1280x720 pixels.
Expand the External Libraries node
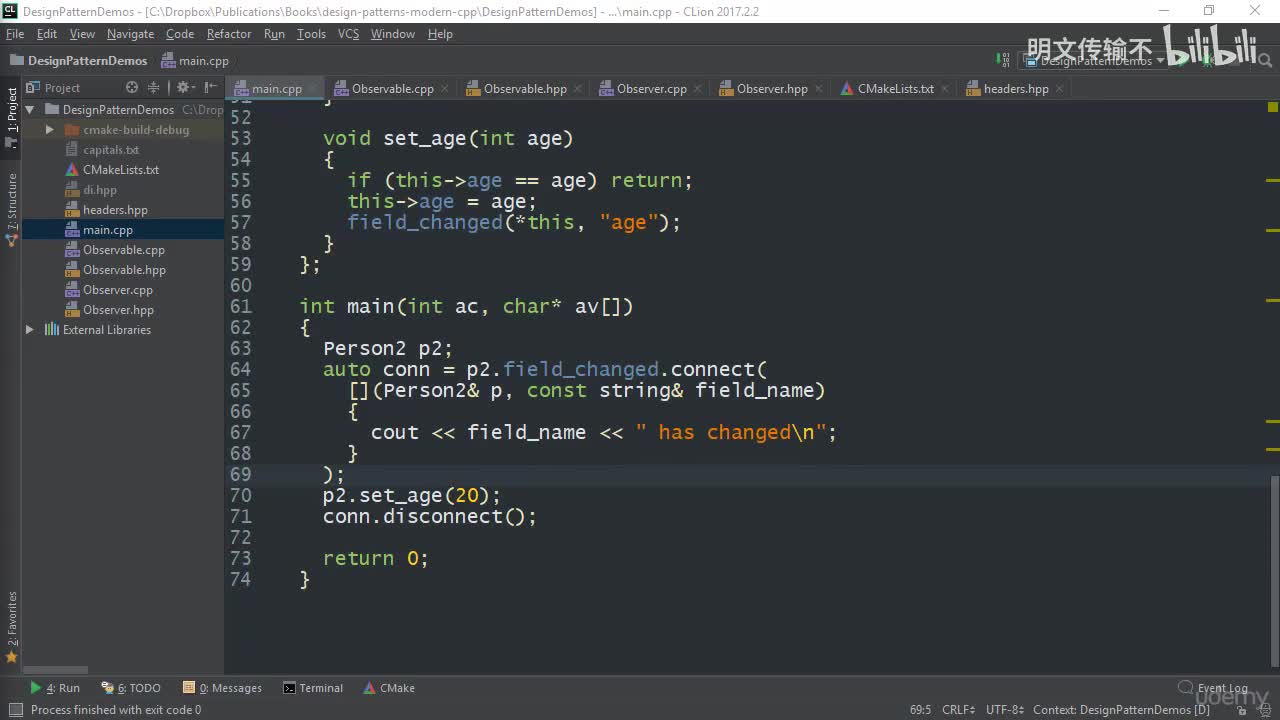coord(30,330)
